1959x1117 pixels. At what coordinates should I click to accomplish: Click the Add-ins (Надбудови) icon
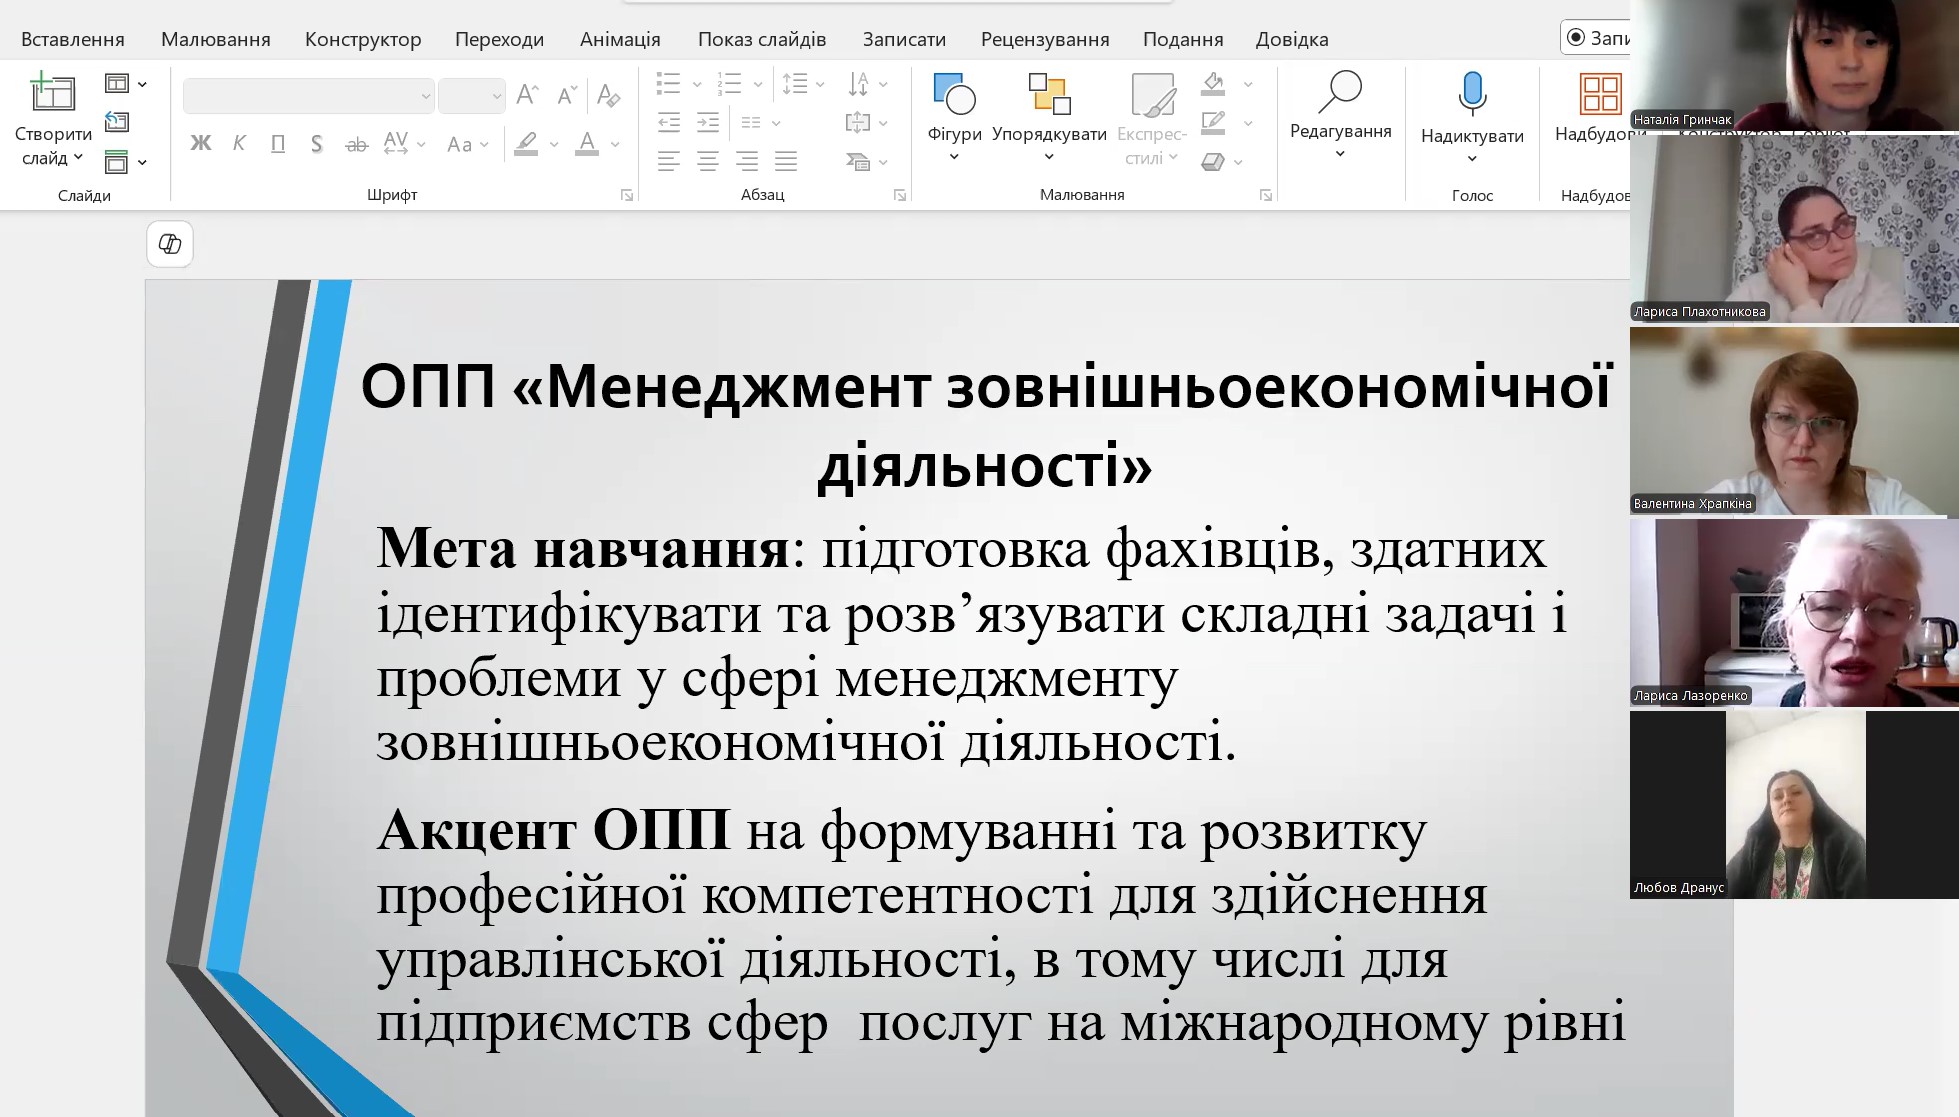click(x=1599, y=95)
